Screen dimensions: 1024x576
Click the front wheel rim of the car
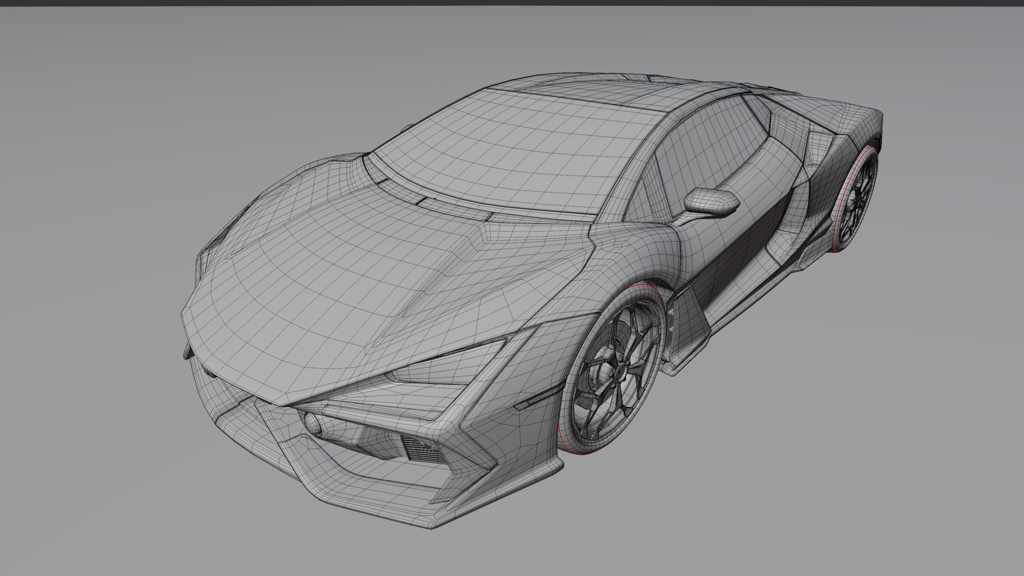coord(615,373)
